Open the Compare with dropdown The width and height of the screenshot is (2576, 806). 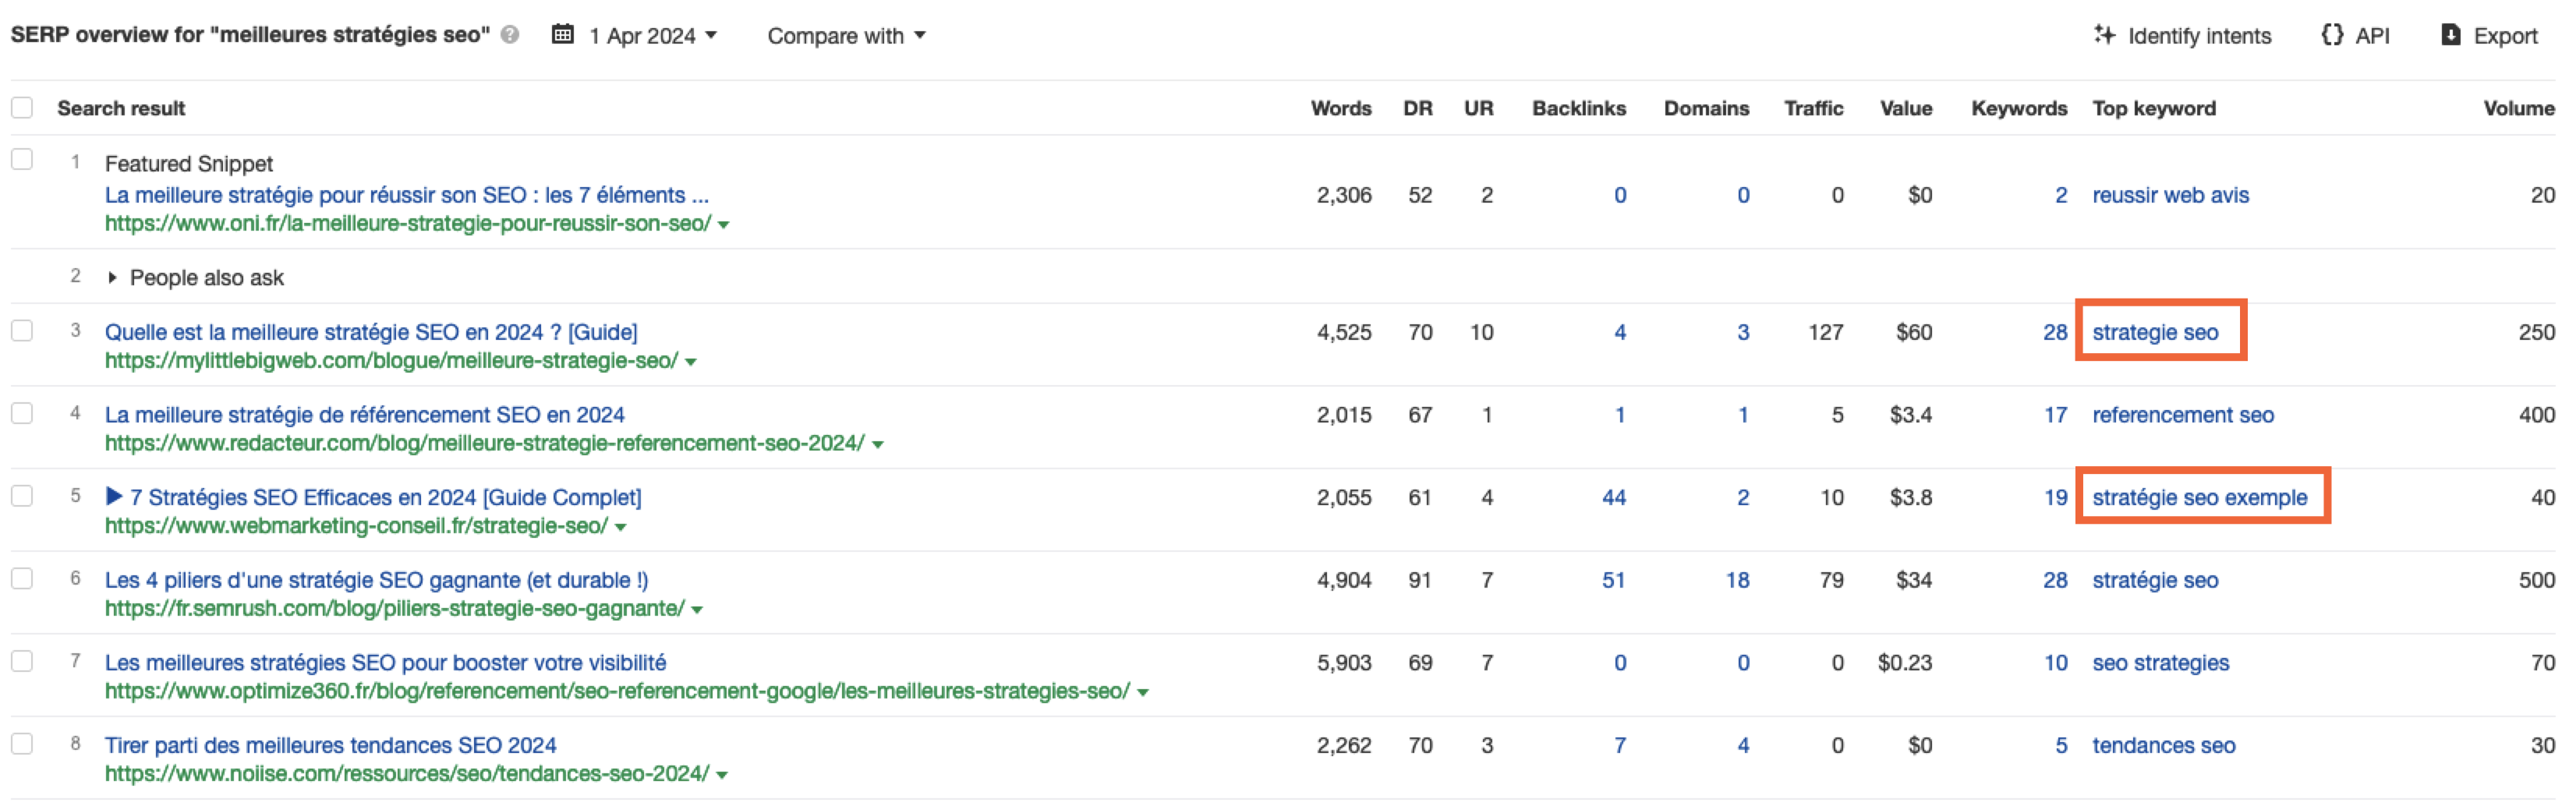tap(847, 36)
